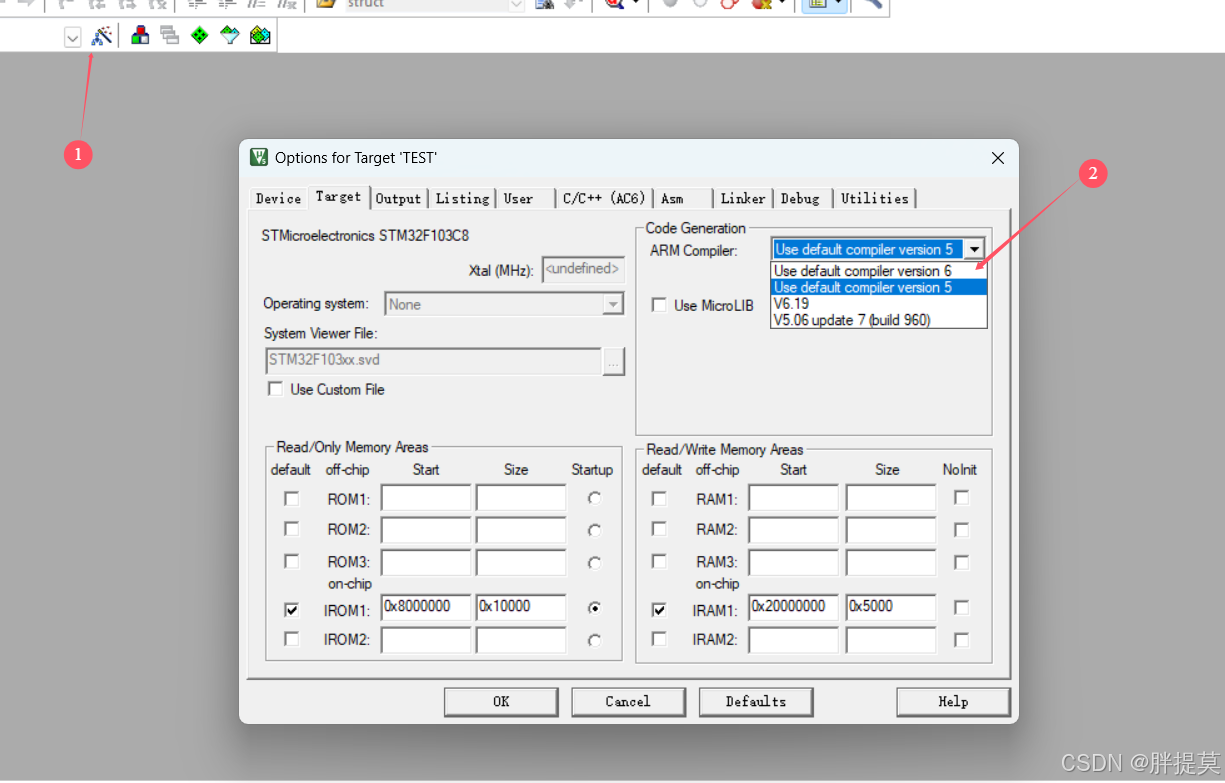1225x783 pixels.
Task: Check RAM1 default checkbox
Action: click(x=659, y=498)
